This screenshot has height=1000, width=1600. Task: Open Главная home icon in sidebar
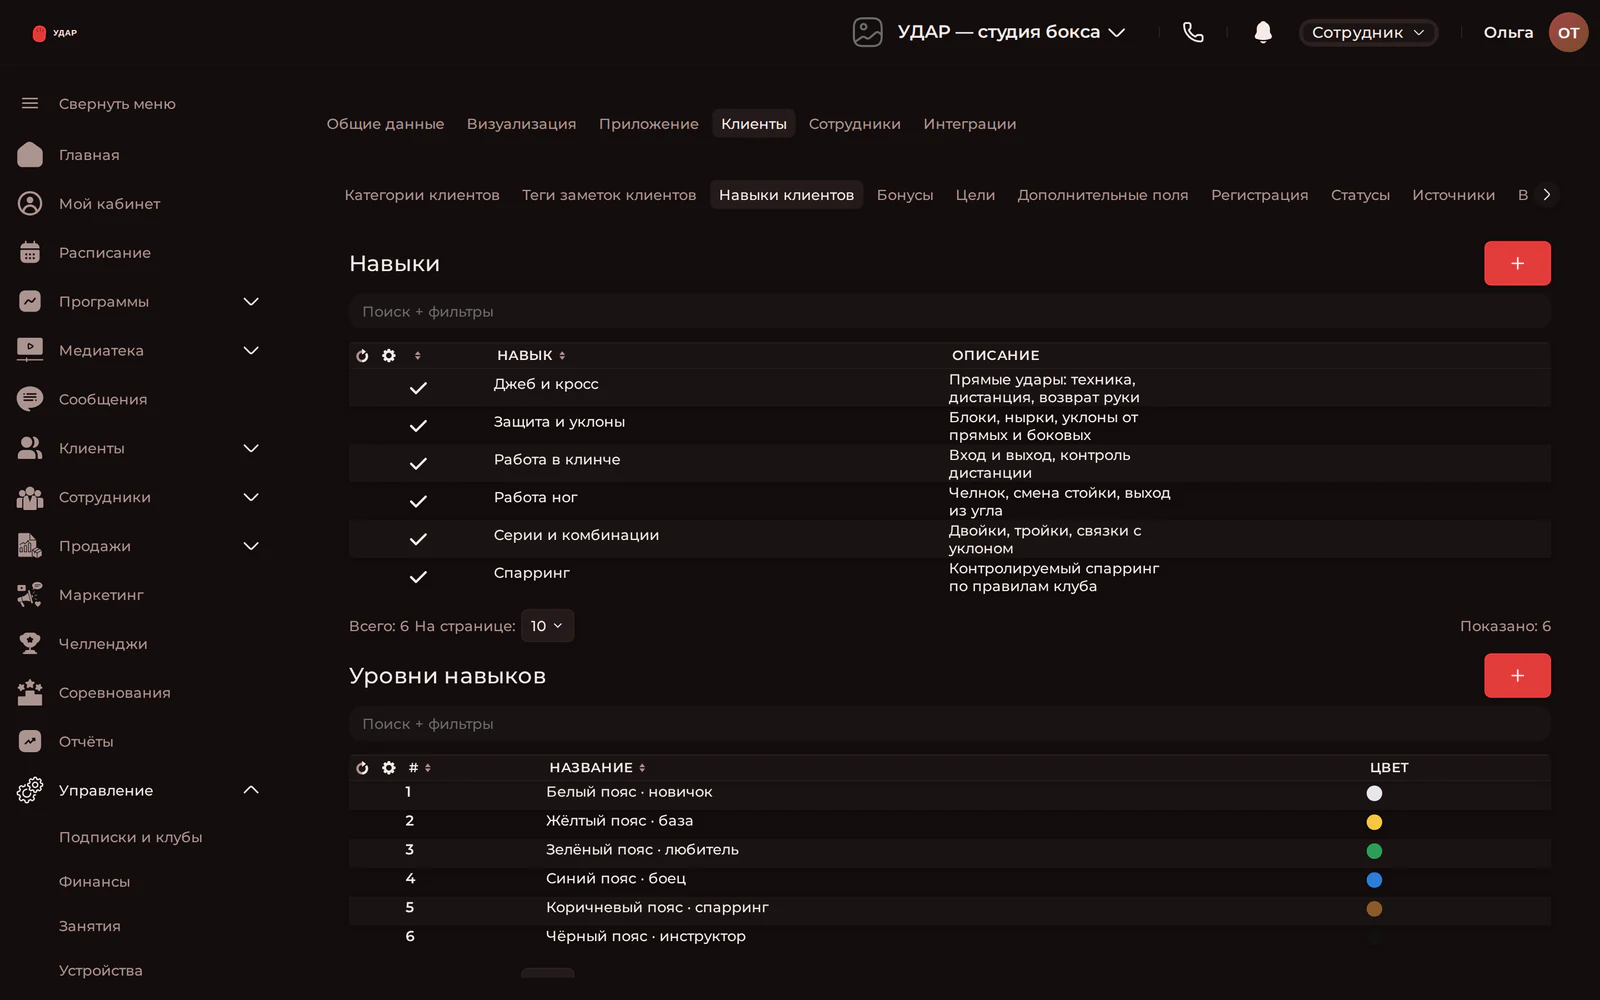click(30, 154)
